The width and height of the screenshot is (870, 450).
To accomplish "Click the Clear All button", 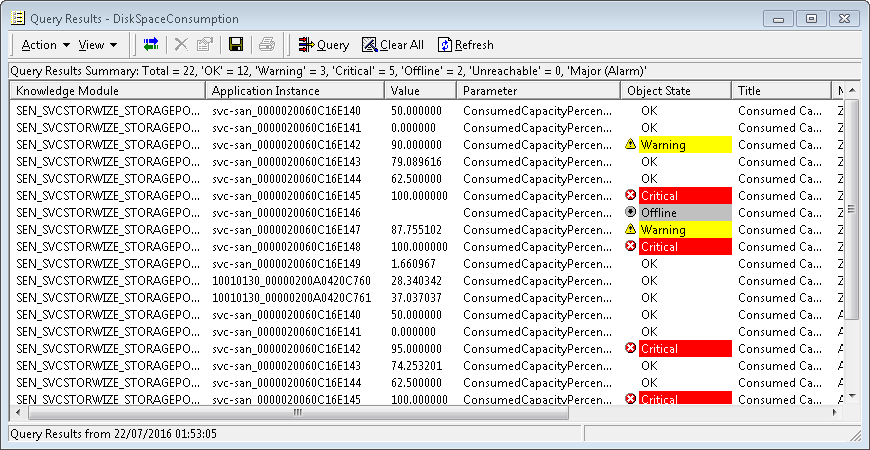I will 393,45.
